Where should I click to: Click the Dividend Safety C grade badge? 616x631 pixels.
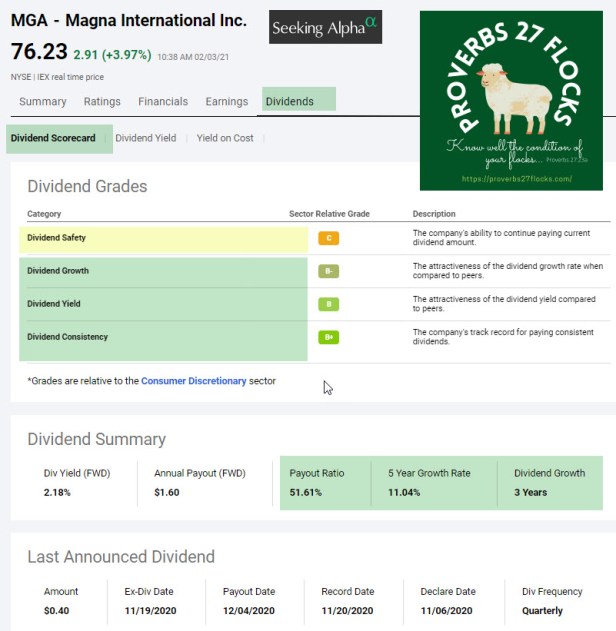(328, 238)
